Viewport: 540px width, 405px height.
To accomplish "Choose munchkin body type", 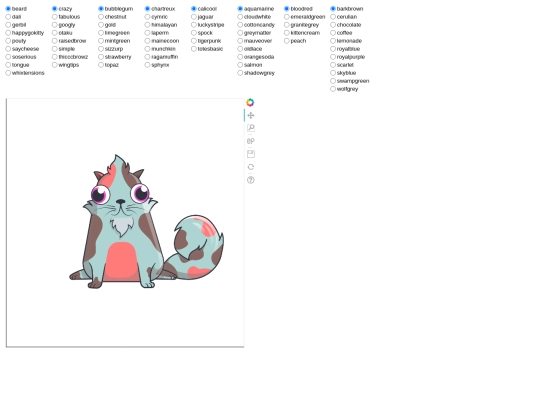I will click(147, 49).
